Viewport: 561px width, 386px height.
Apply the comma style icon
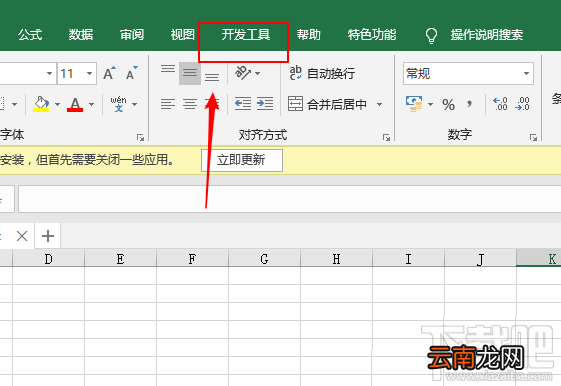coord(469,104)
